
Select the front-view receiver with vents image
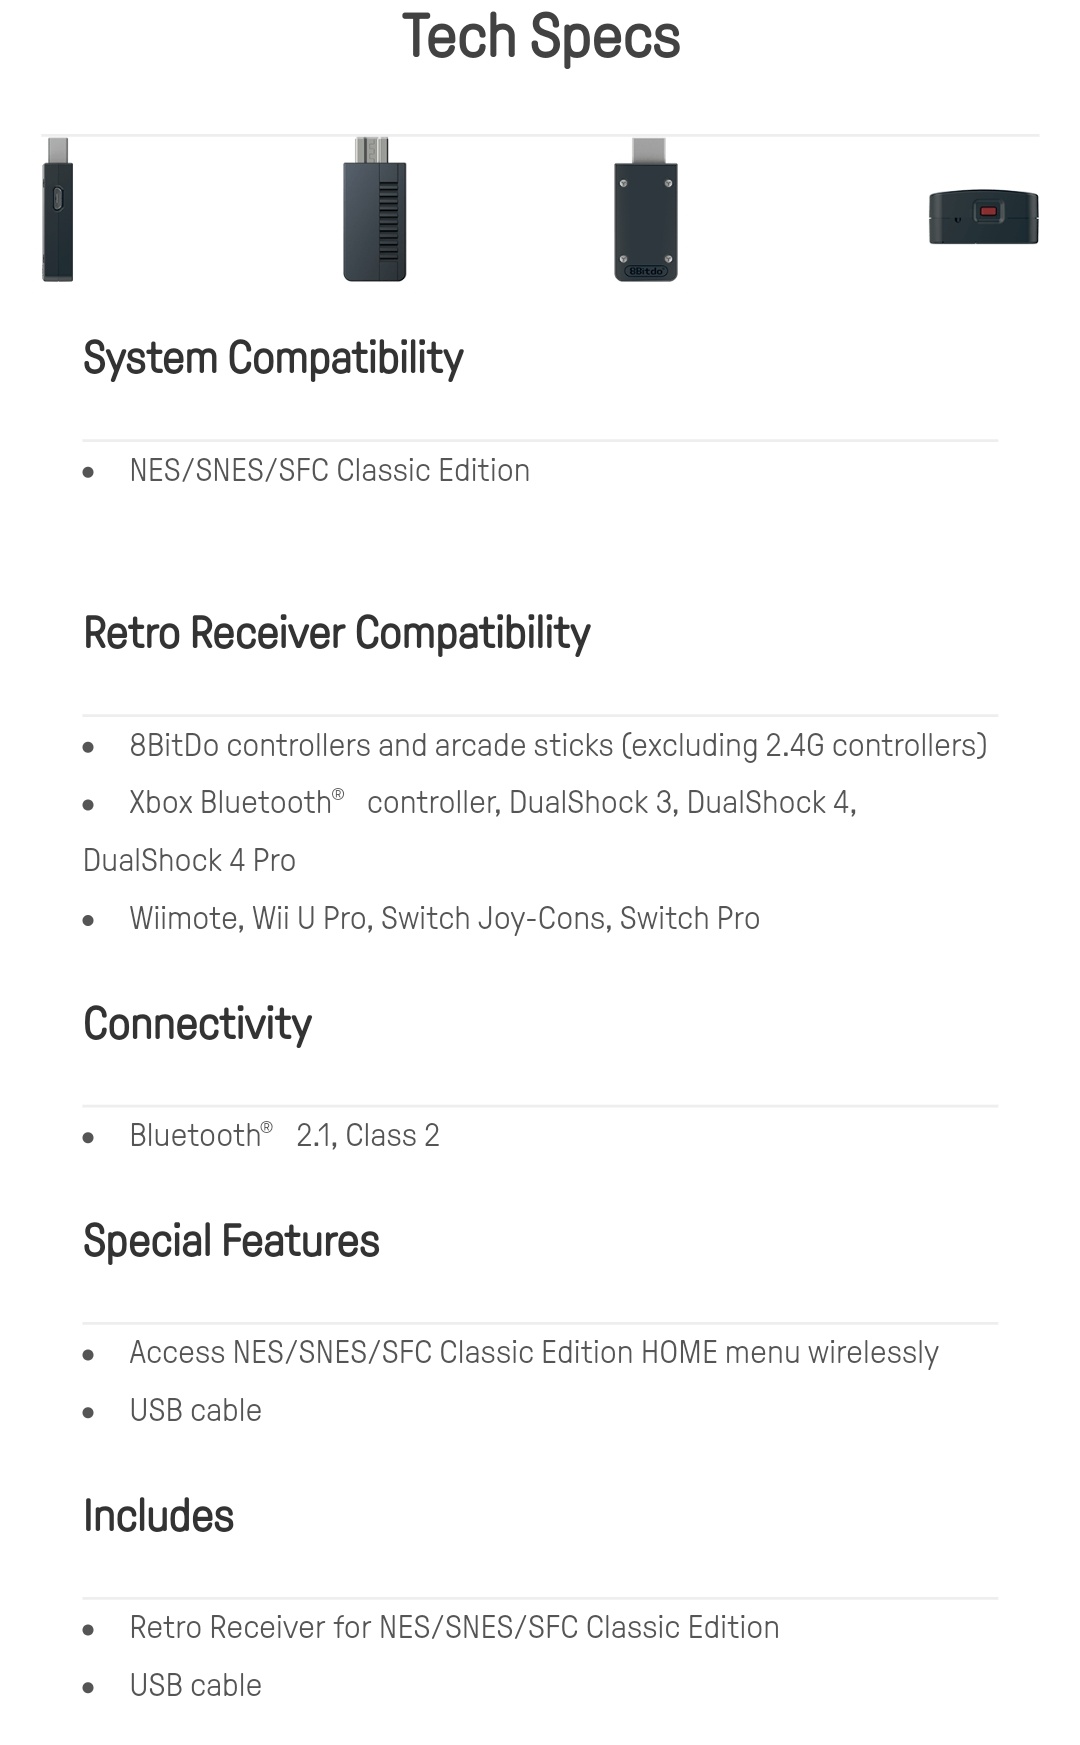click(375, 210)
